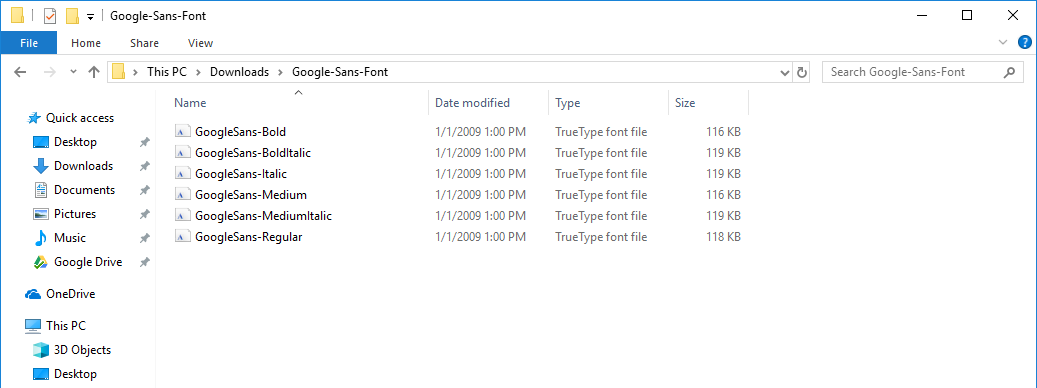Viewport: 1037px width, 388px height.
Task: Click the folder icon in the address bar
Action: pyautogui.click(x=118, y=72)
